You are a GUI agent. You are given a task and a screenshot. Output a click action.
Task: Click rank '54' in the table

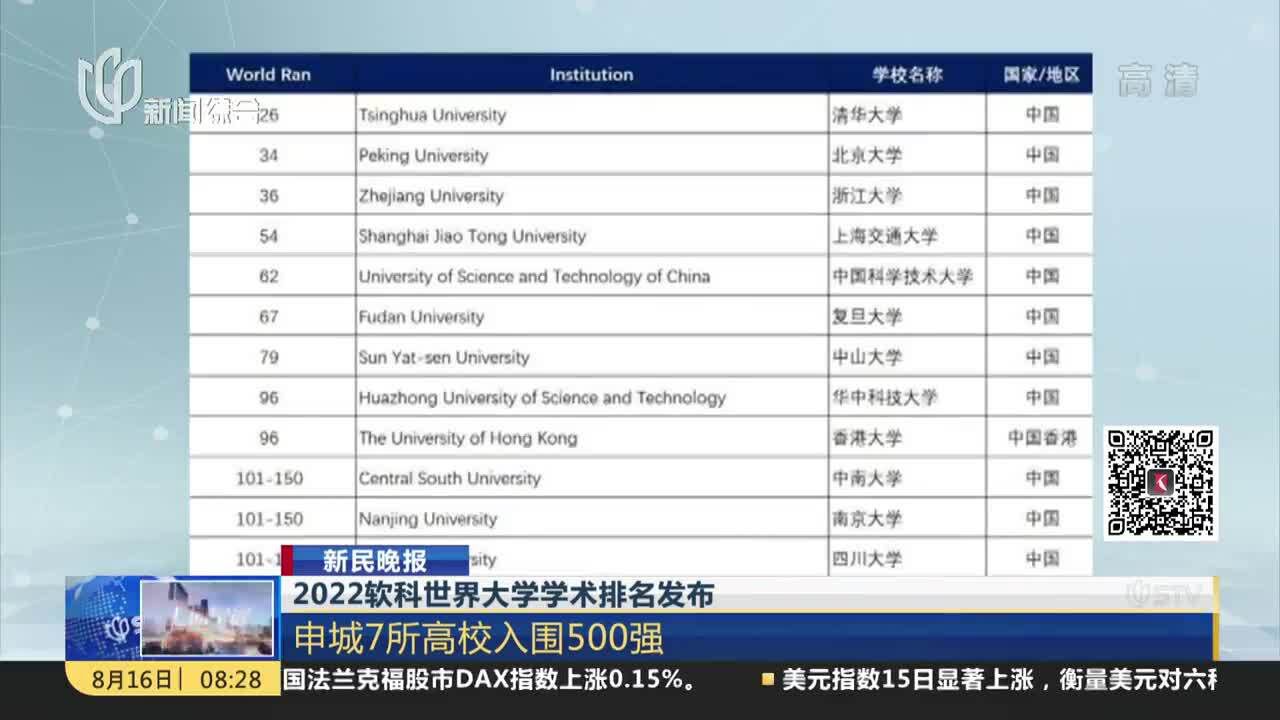click(x=269, y=236)
